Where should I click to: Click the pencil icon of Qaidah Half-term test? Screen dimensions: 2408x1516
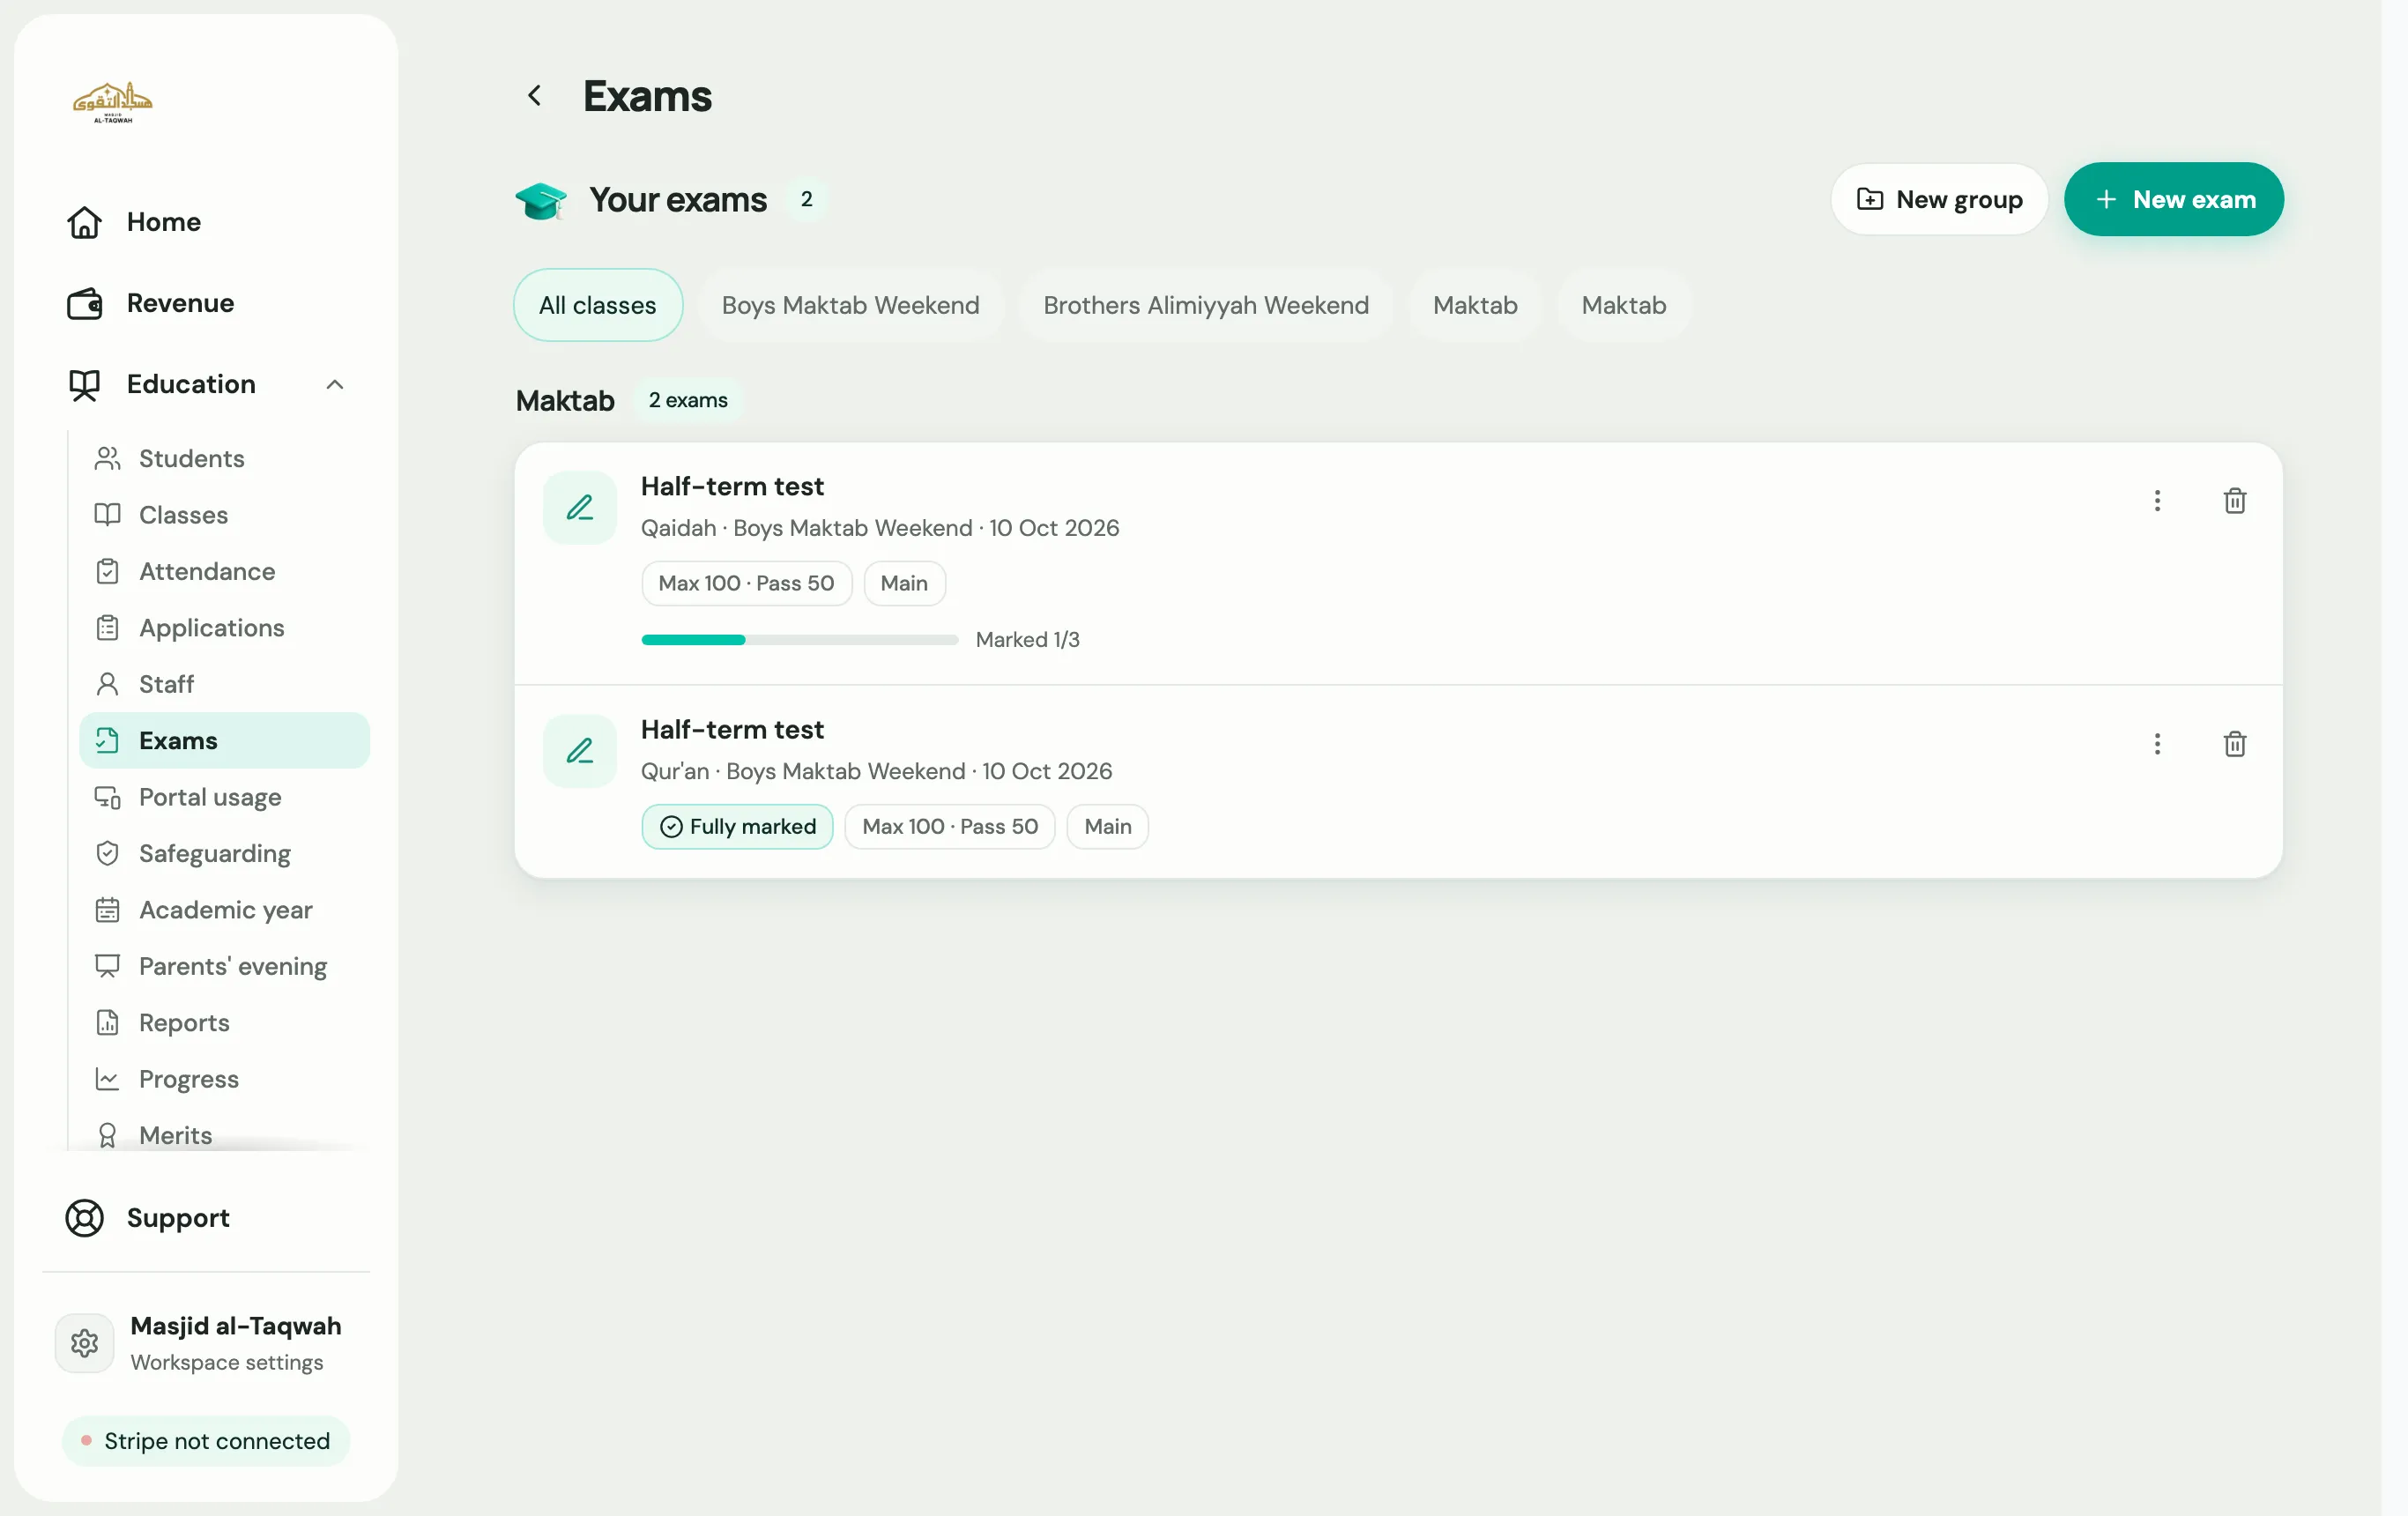(580, 508)
